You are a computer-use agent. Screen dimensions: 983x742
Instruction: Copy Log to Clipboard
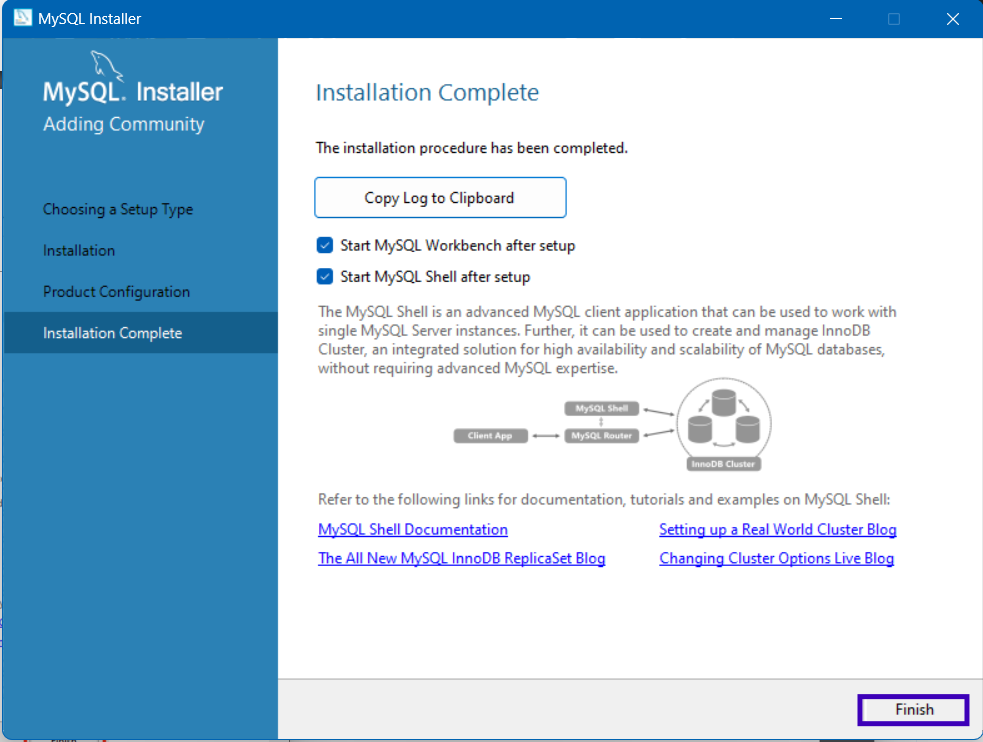[440, 197]
